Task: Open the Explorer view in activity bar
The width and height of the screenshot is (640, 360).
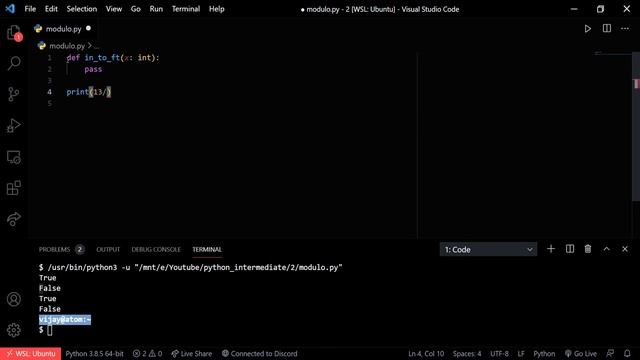Action: (14, 33)
